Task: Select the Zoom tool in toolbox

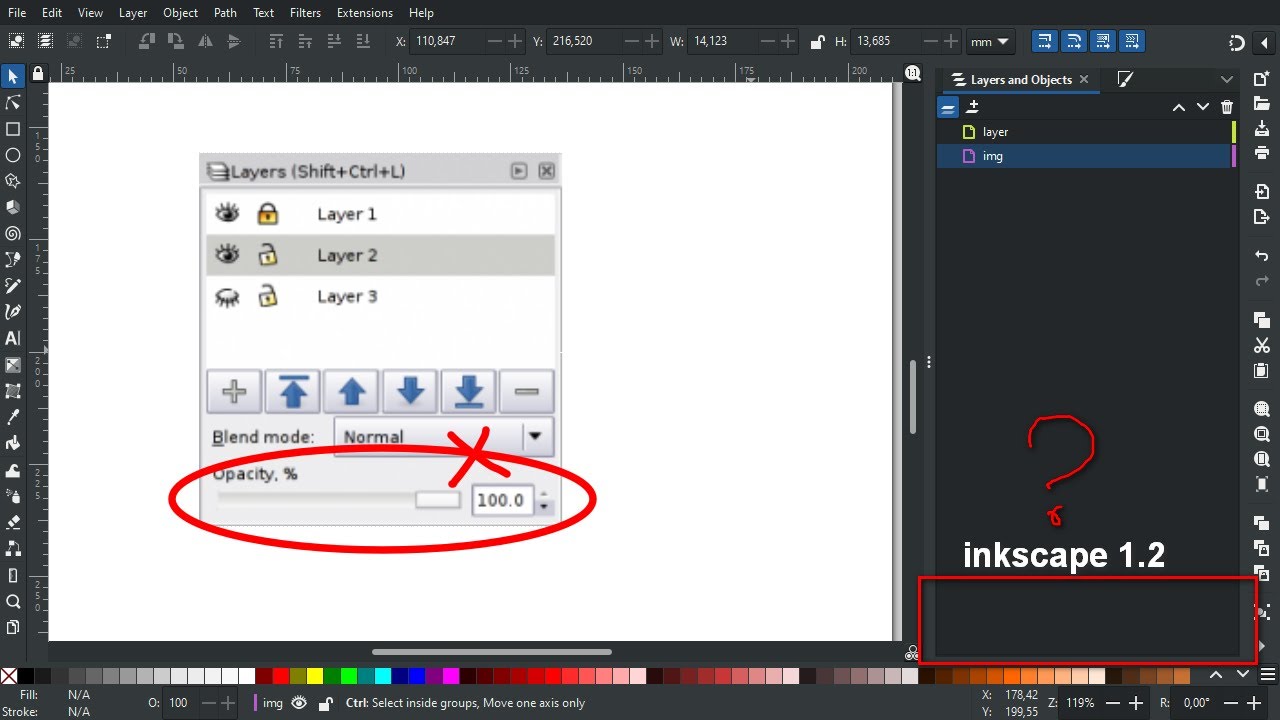Action: 13,601
